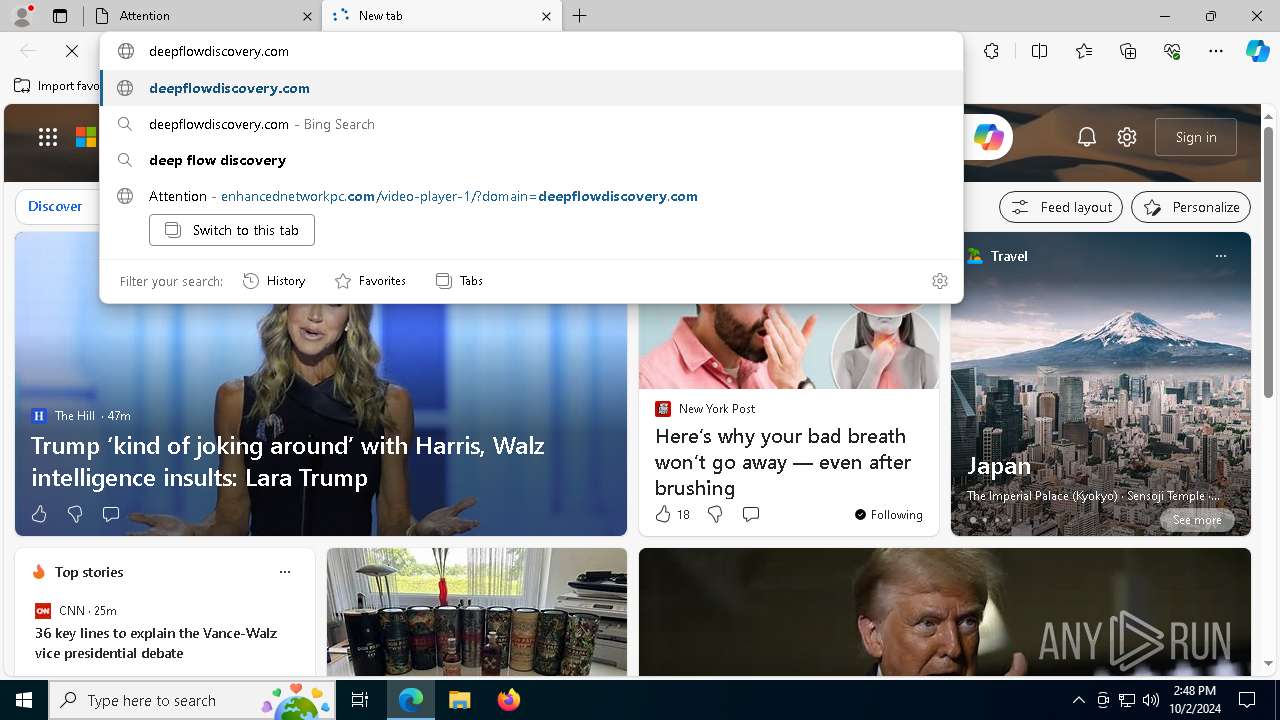Toggle the Split screen icon
Screen dimensions: 1280x720
click(x=1039, y=51)
